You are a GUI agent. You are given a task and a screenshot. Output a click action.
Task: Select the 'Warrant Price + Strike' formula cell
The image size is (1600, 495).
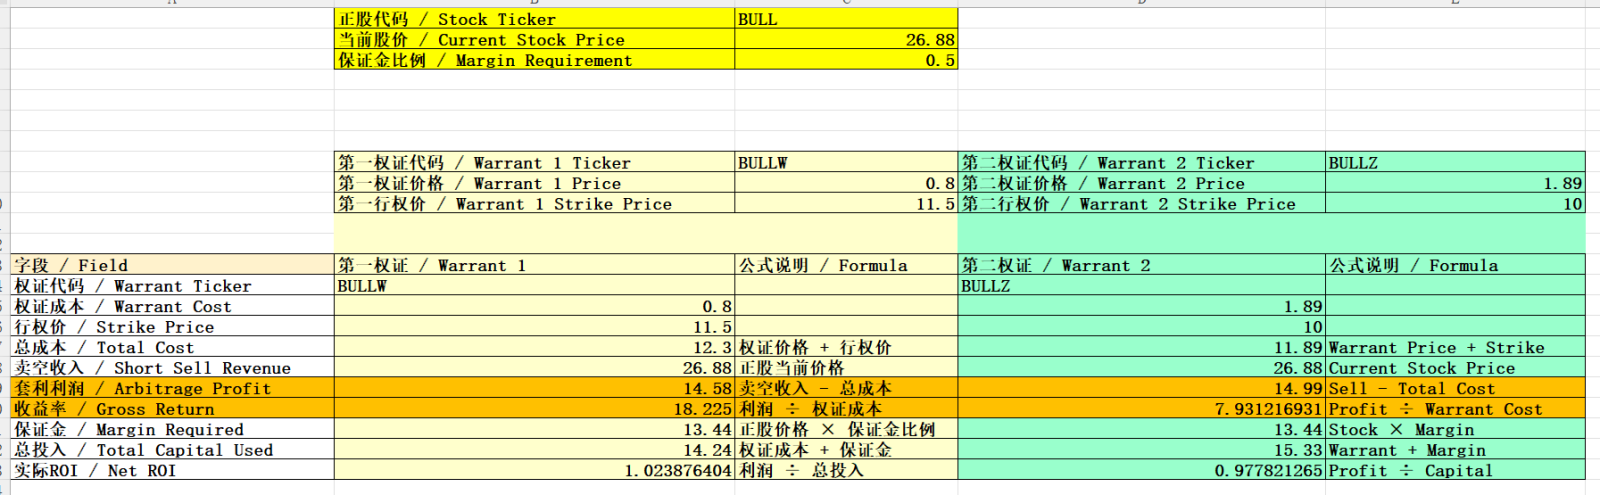(1455, 347)
